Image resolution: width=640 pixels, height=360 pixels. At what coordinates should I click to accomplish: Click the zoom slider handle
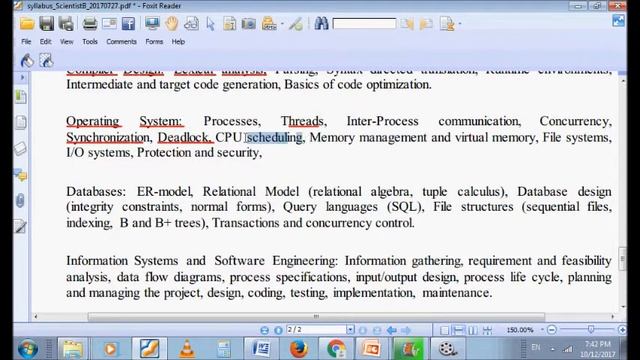[x=591, y=329]
